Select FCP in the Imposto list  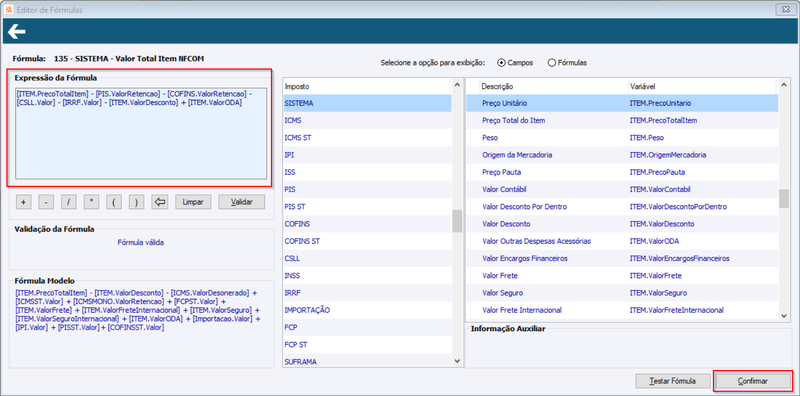pyautogui.click(x=367, y=327)
